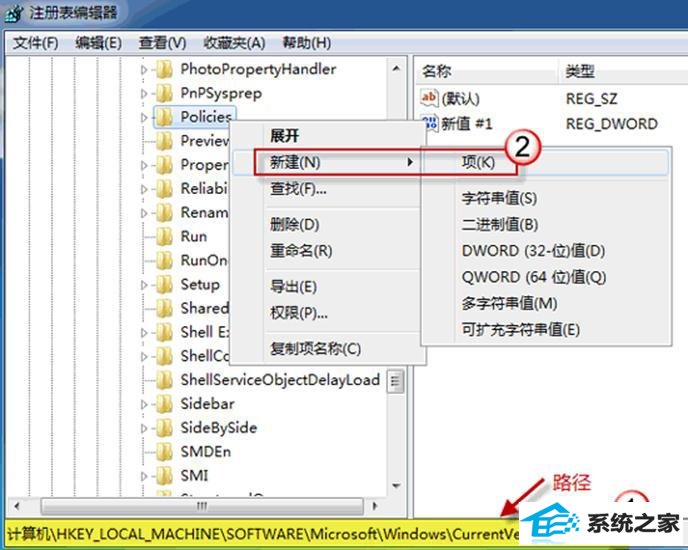Expand the Sidebar key
Image resolution: width=688 pixels, height=550 pixels.
pyautogui.click(x=144, y=404)
